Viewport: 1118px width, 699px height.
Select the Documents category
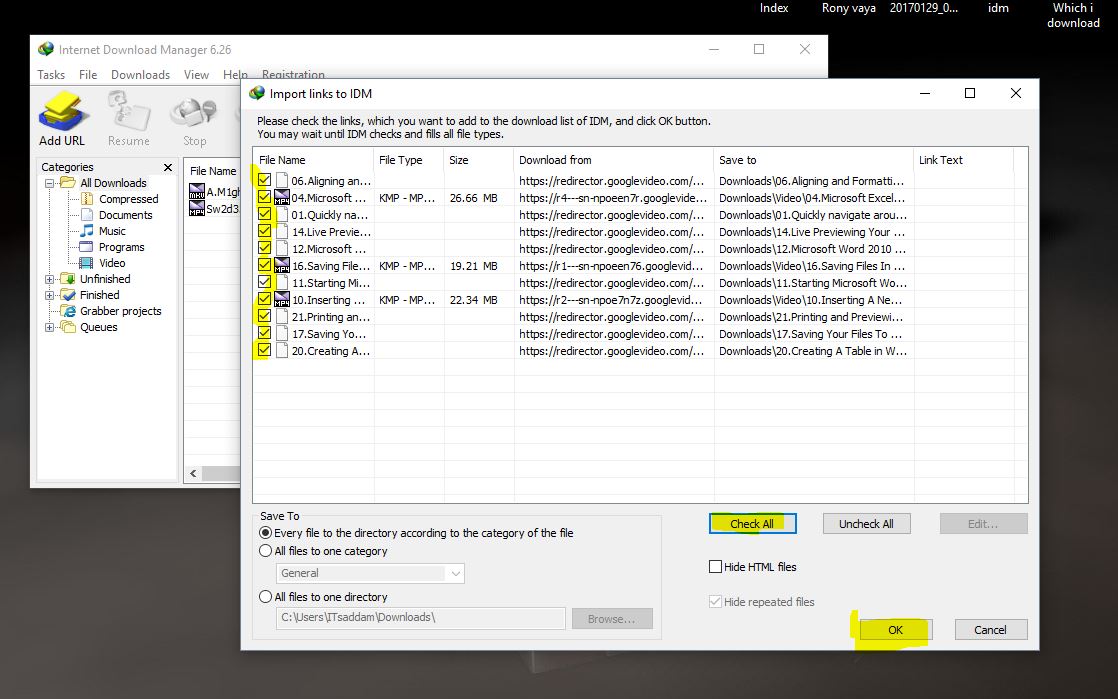(x=125, y=215)
